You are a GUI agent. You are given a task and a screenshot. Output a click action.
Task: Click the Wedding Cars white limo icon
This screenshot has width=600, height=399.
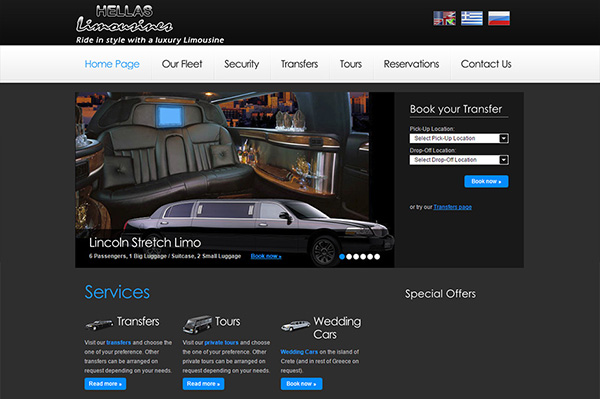(x=295, y=326)
